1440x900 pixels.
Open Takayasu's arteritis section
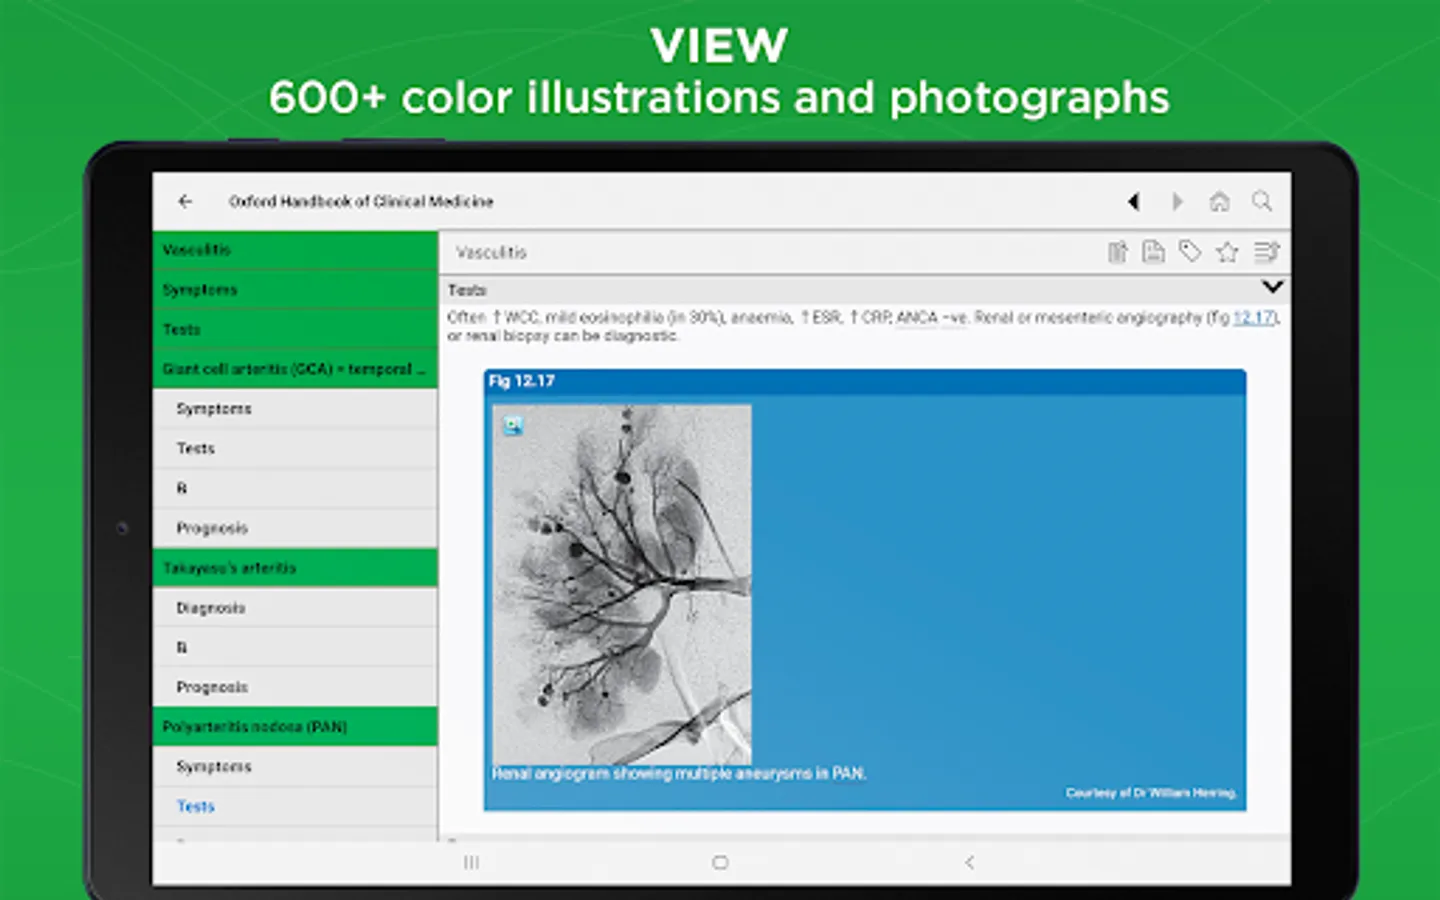click(295, 568)
